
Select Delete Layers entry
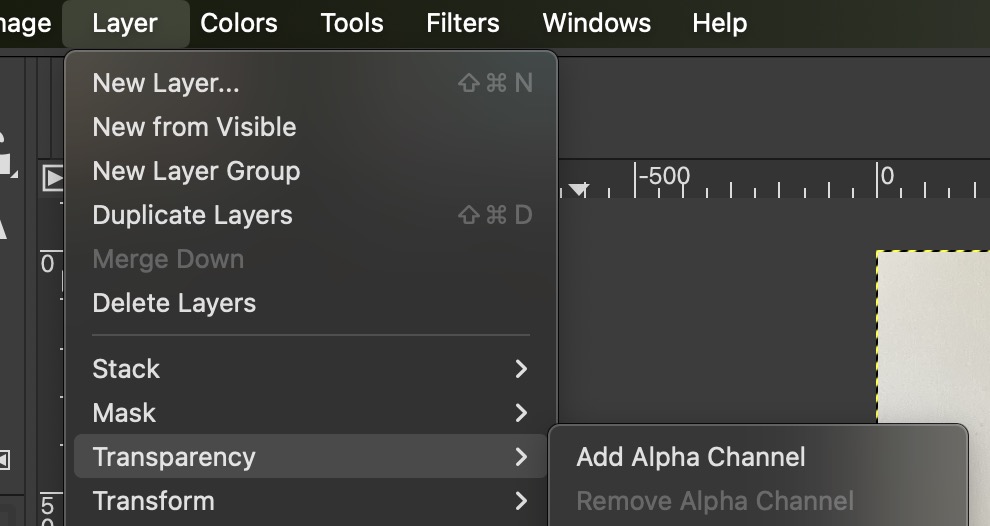311,303
